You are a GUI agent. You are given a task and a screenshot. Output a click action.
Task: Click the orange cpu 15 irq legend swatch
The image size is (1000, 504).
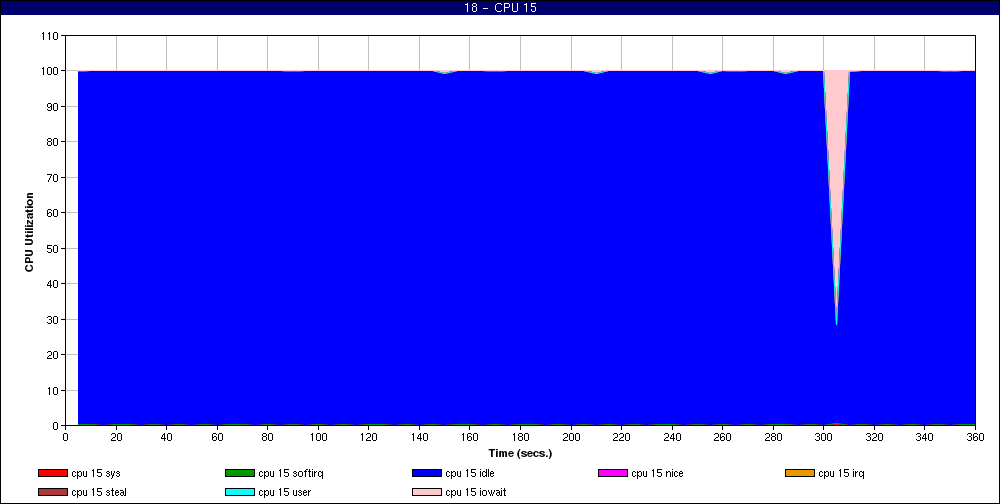[800, 473]
